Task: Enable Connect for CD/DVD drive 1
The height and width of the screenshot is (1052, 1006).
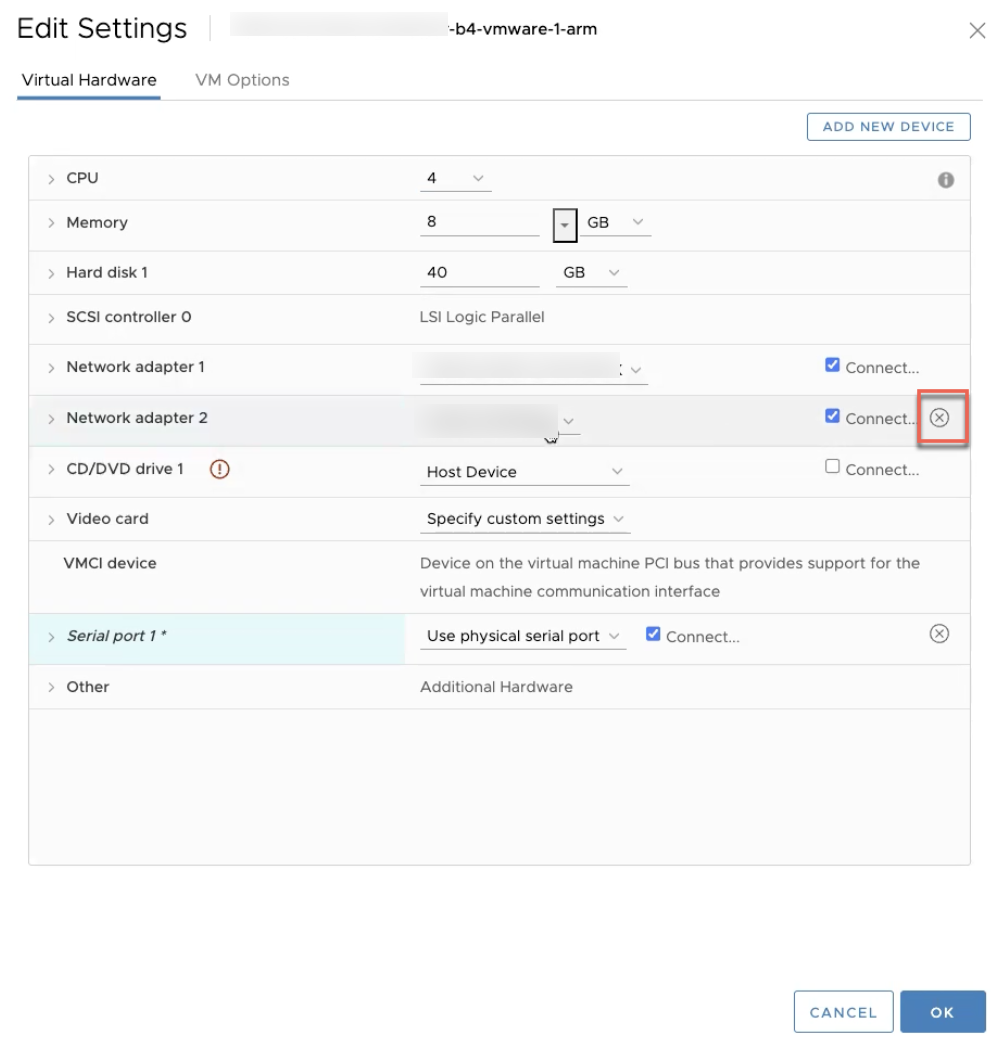Action: click(x=831, y=468)
